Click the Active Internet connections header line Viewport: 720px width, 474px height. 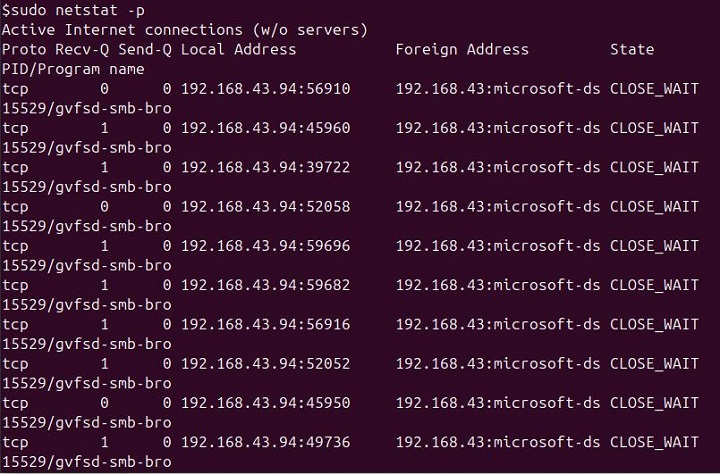(184, 29)
